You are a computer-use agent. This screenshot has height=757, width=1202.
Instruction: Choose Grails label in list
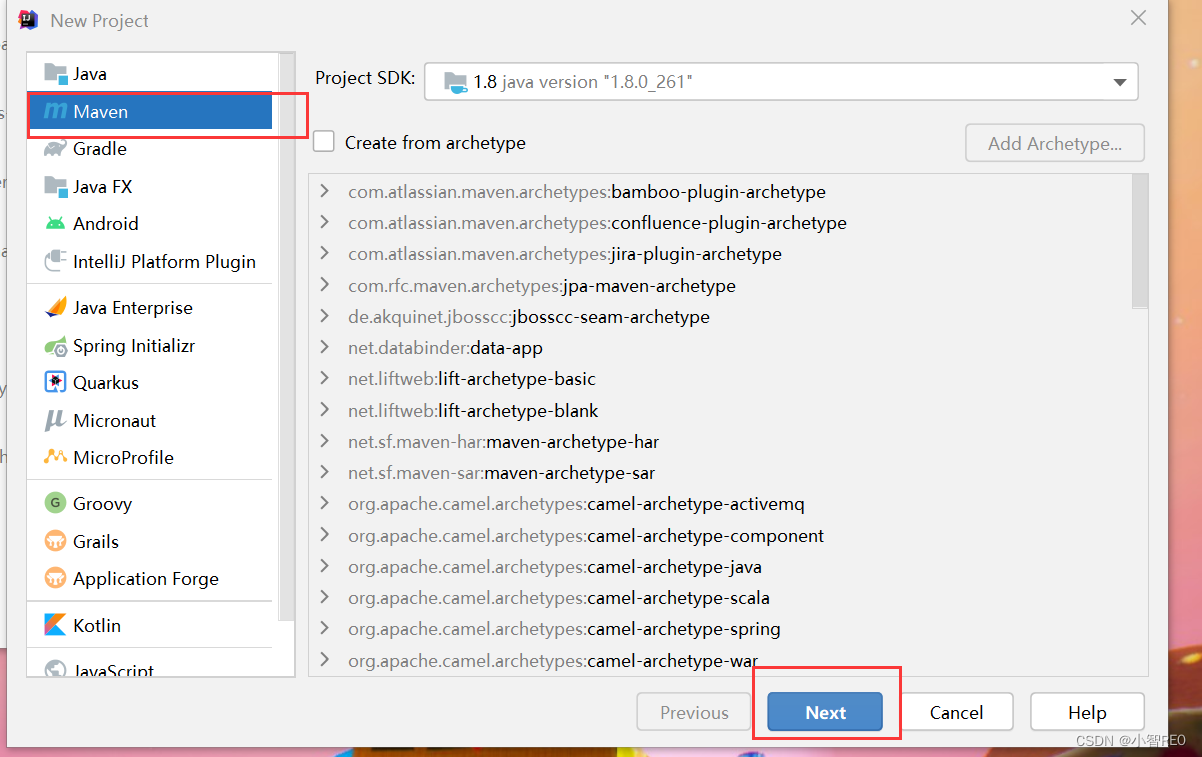click(x=96, y=542)
